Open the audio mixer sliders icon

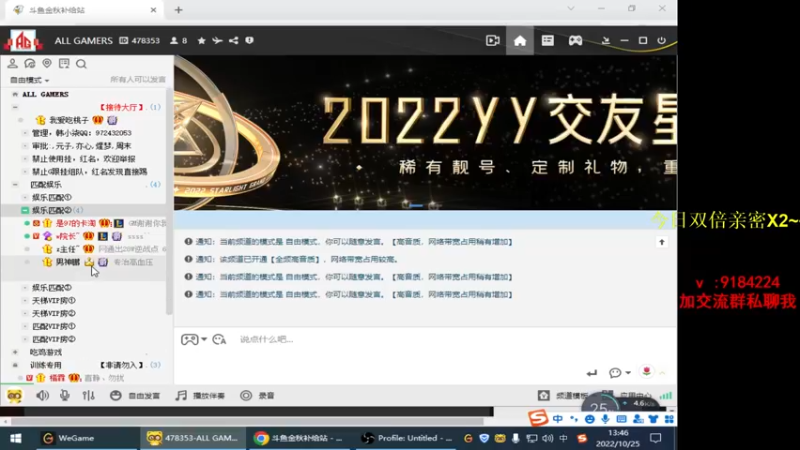[x=88, y=395]
